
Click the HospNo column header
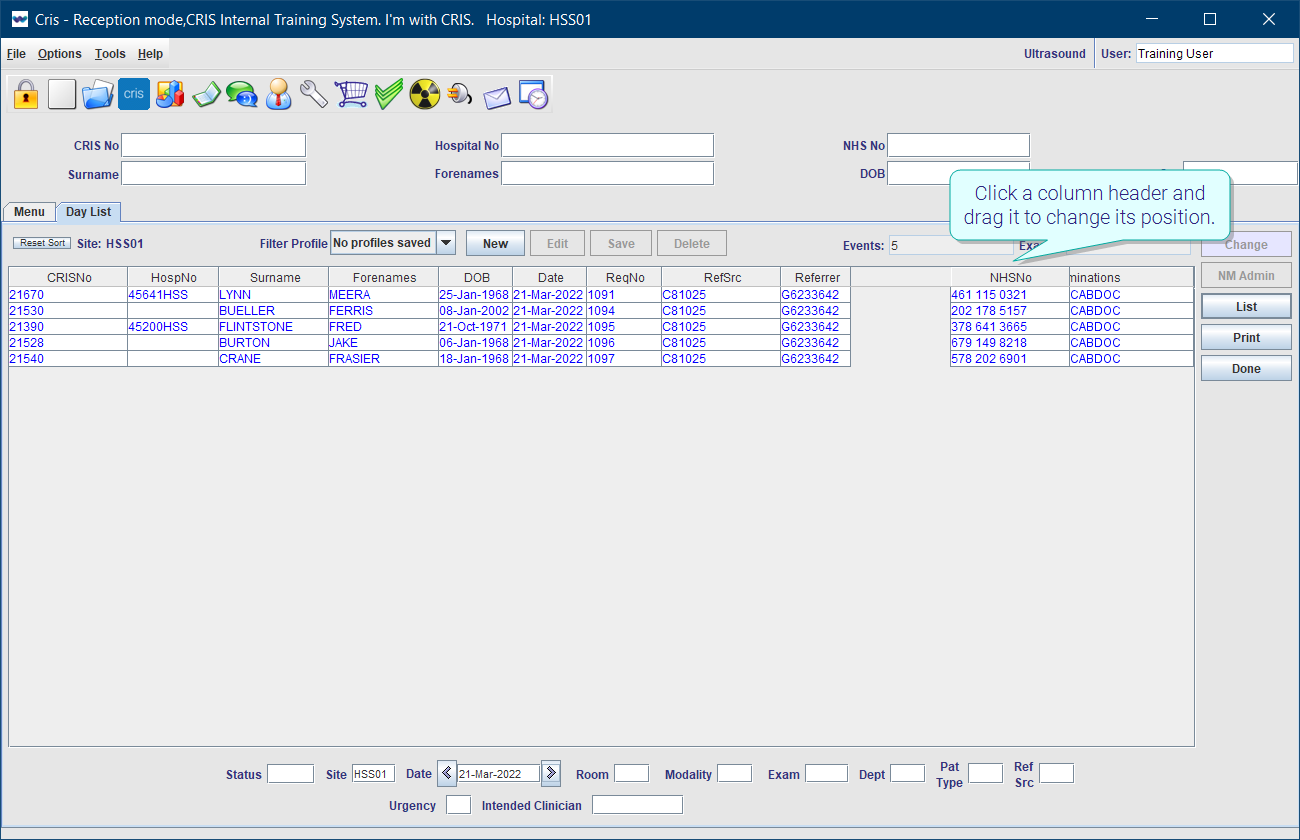(173, 278)
